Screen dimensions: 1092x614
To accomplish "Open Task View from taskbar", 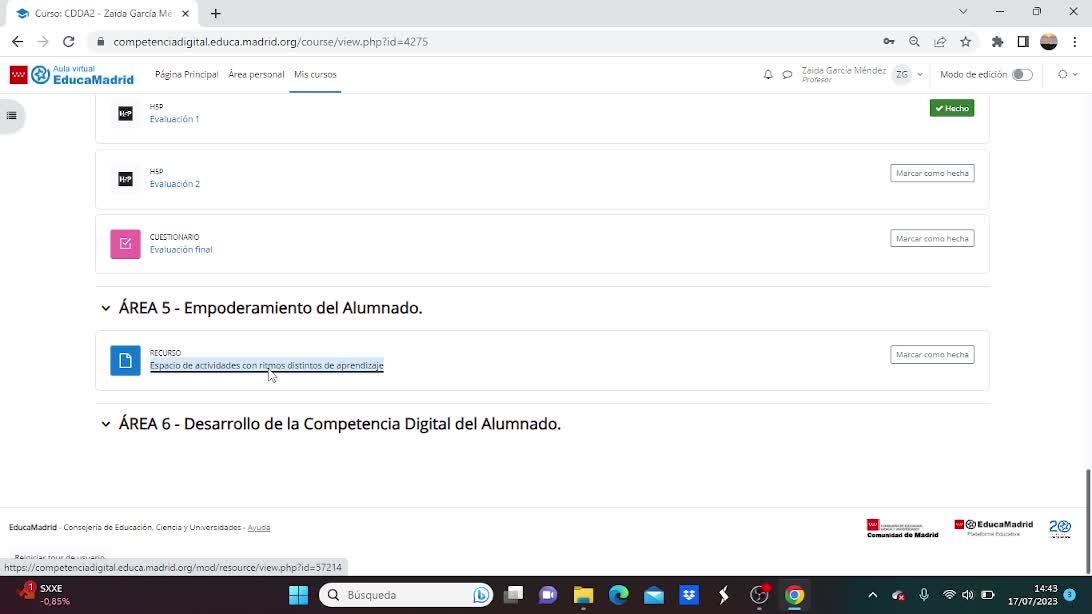I will tap(513, 595).
